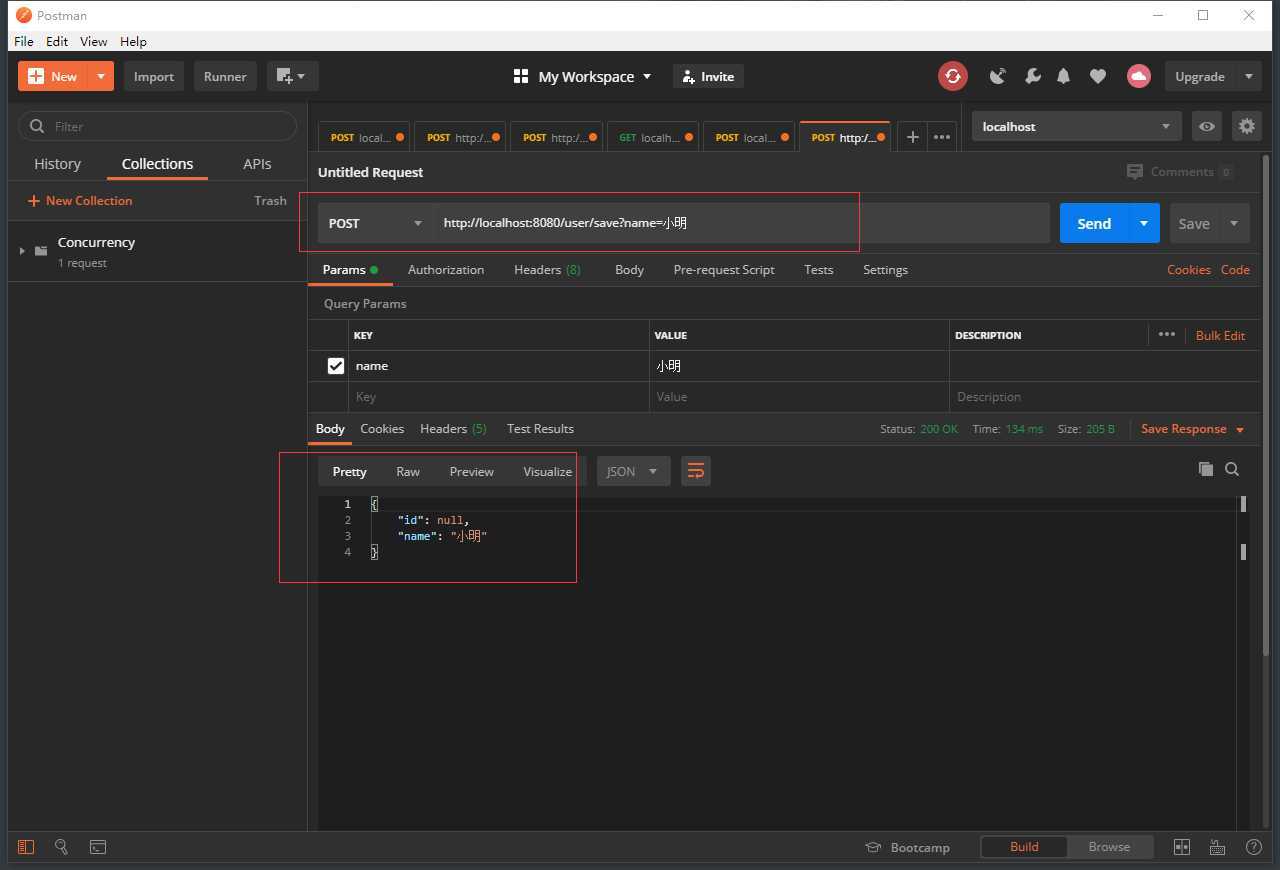The image size is (1280, 870).
Task: Open the Edit menu
Action: 57,41
